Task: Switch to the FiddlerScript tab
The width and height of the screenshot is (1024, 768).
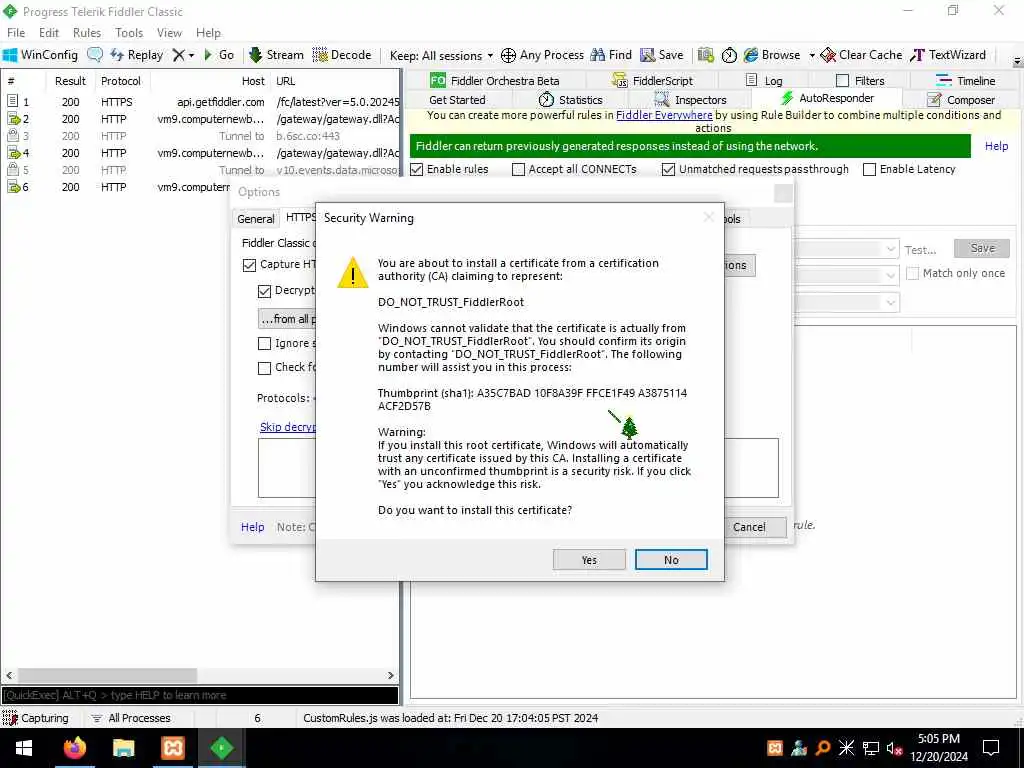Action: pos(652,80)
